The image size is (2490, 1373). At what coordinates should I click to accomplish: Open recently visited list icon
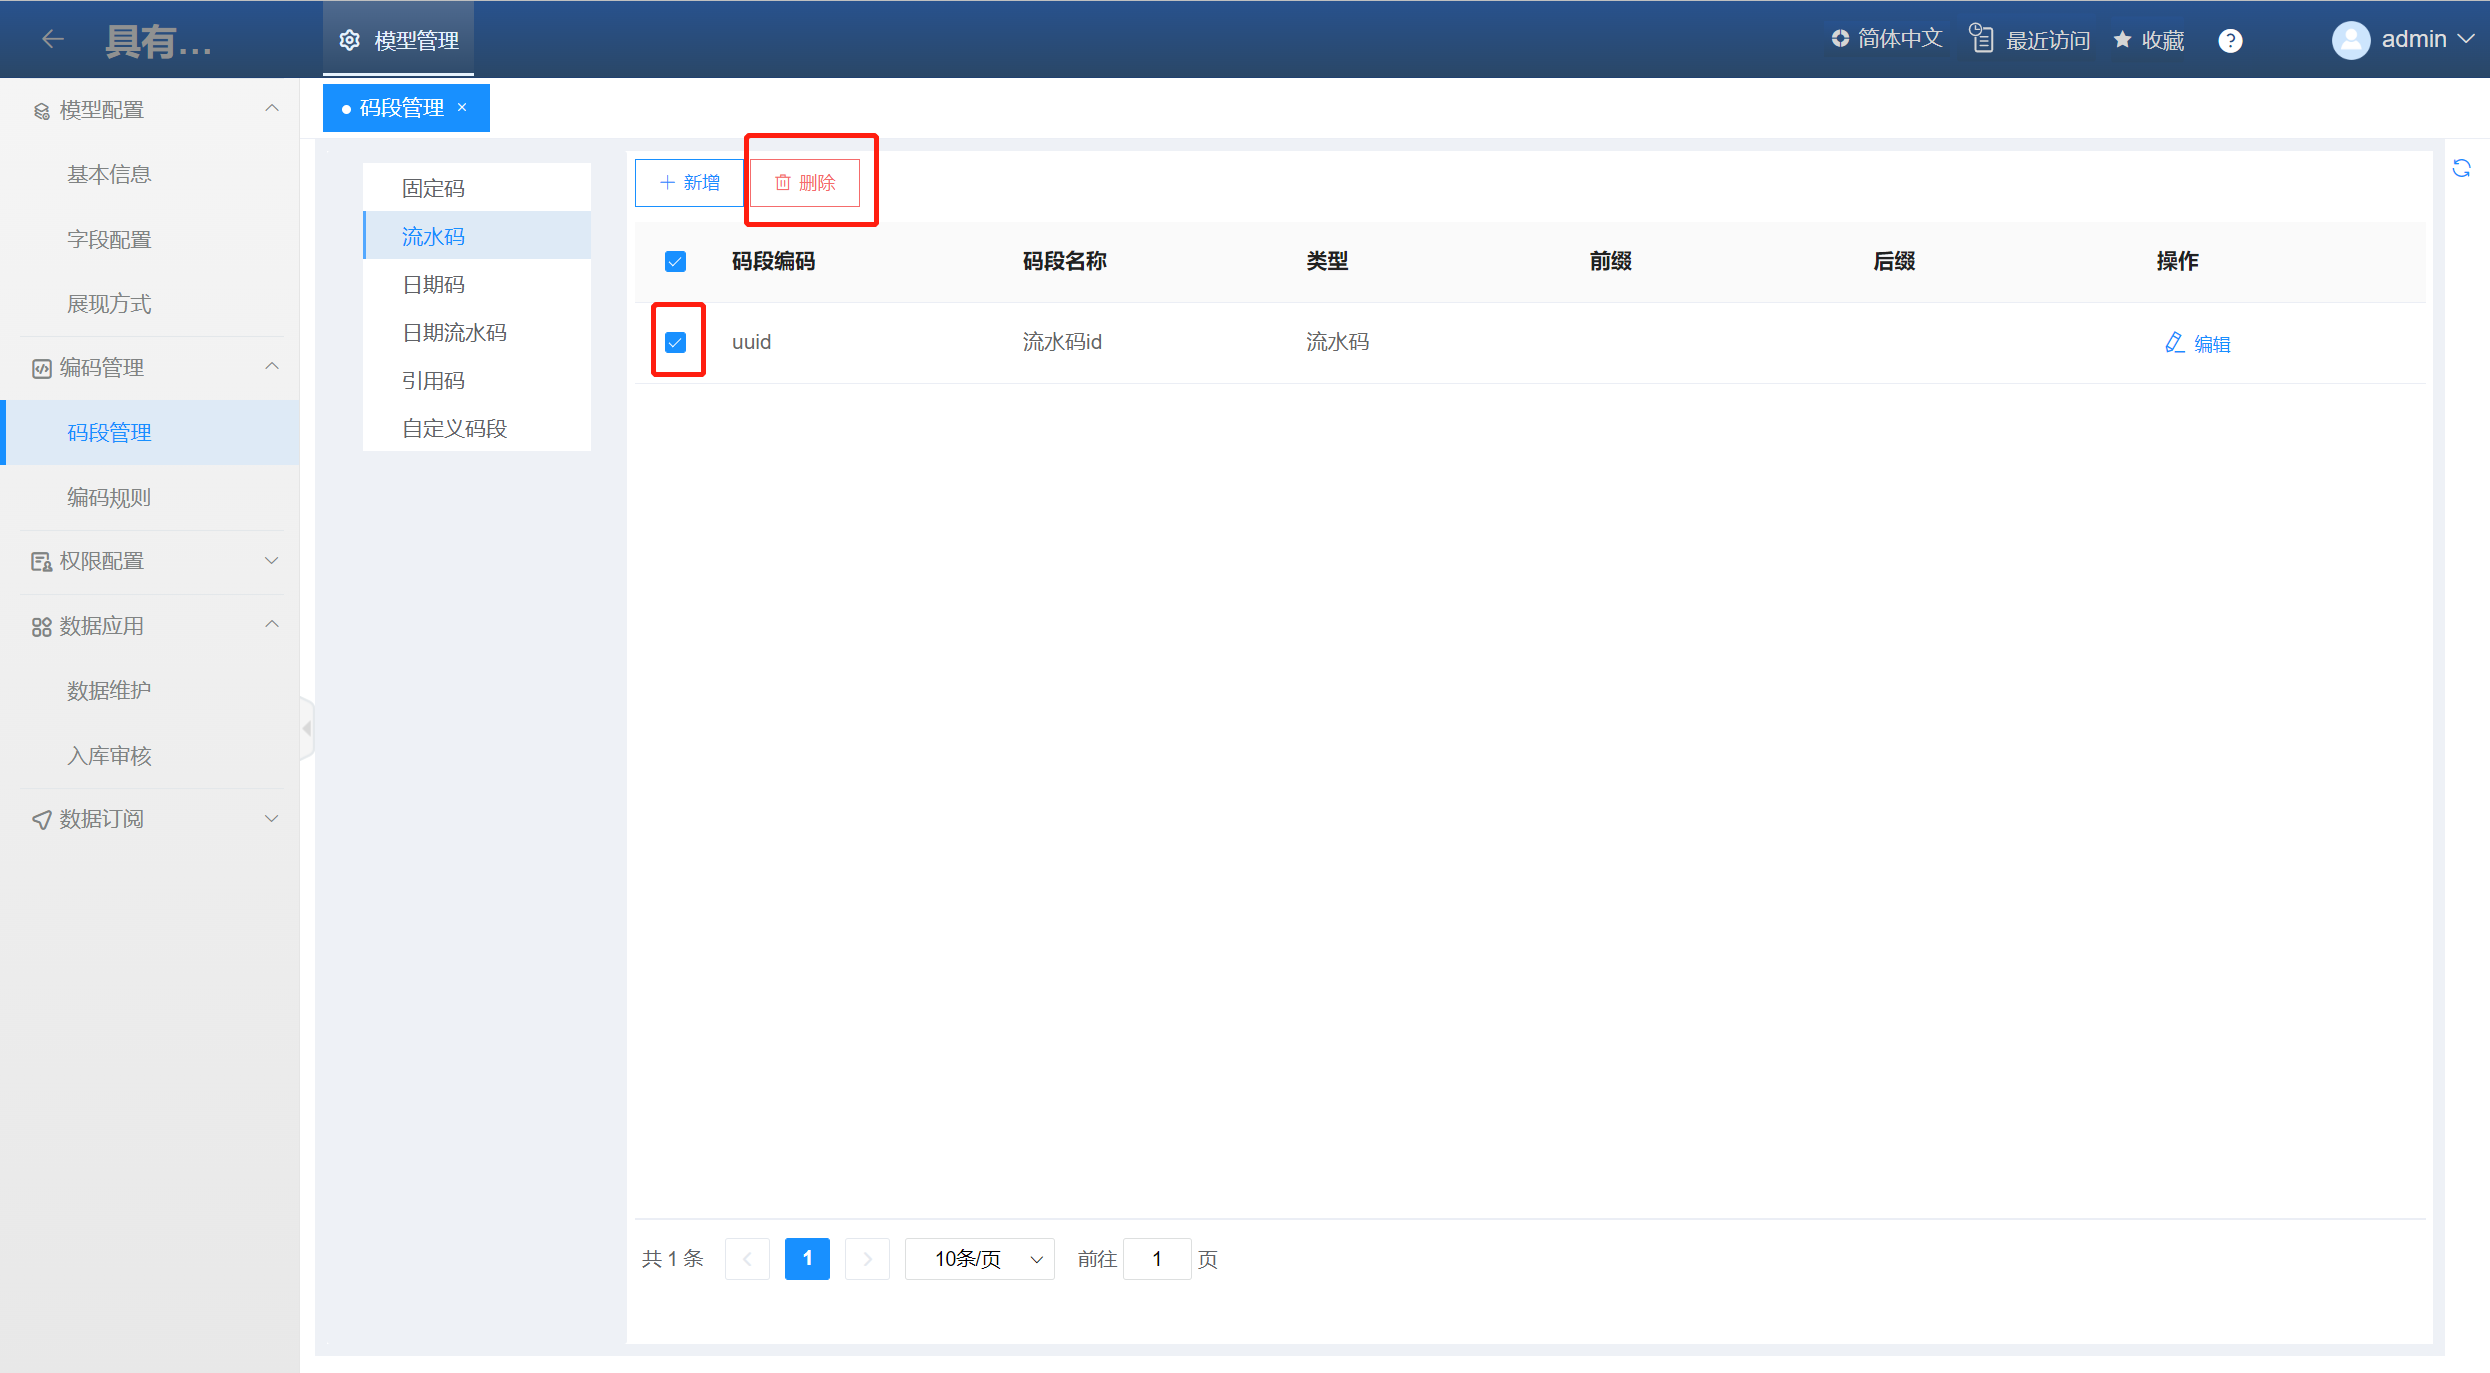[x=1980, y=39]
